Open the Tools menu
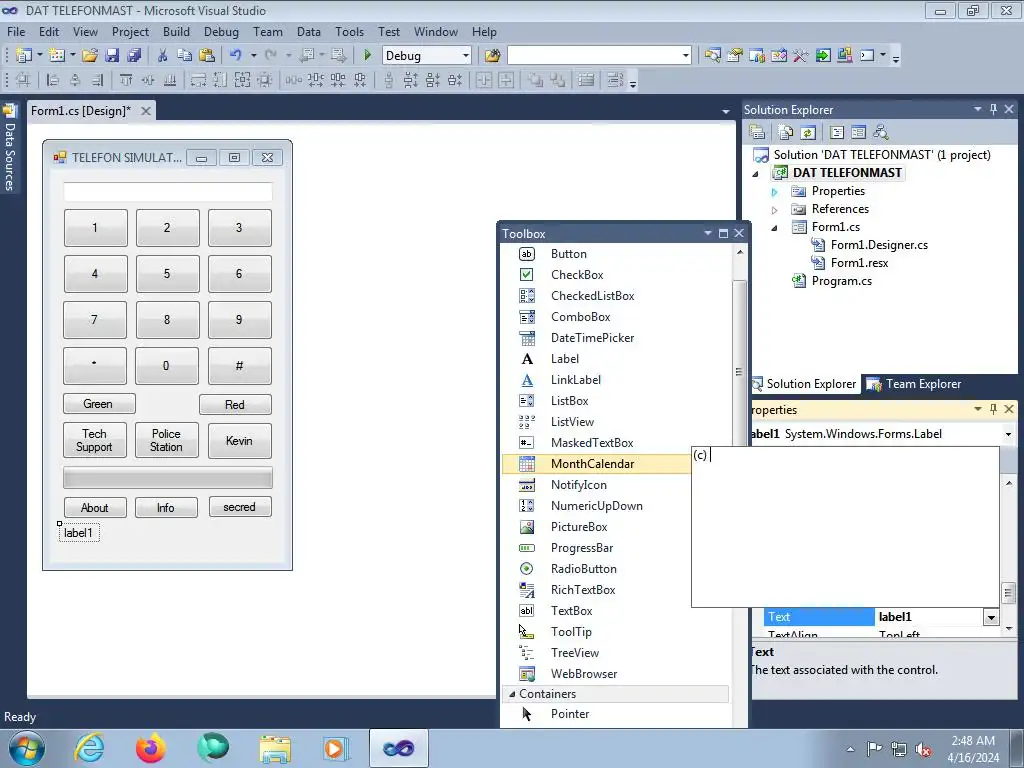This screenshot has width=1024, height=768. (349, 31)
